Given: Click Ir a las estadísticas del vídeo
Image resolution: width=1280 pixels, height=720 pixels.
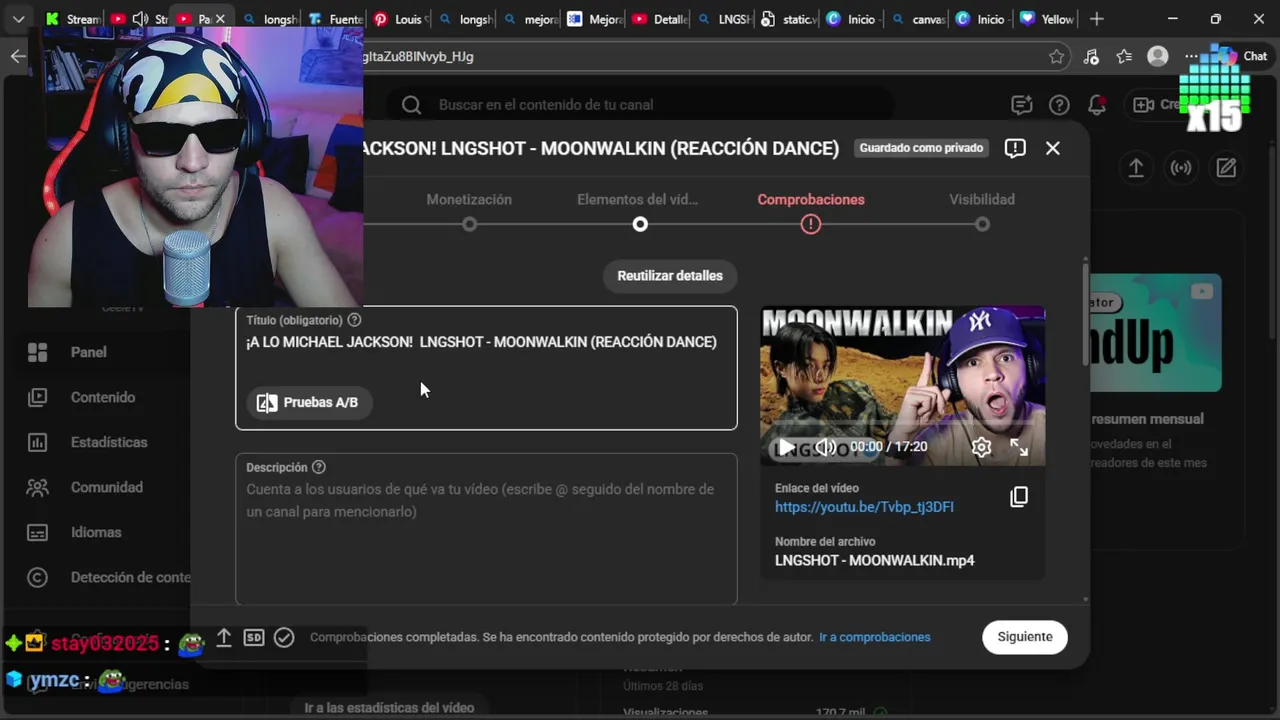Looking at the screenshot, I should (x=389, y=708).
